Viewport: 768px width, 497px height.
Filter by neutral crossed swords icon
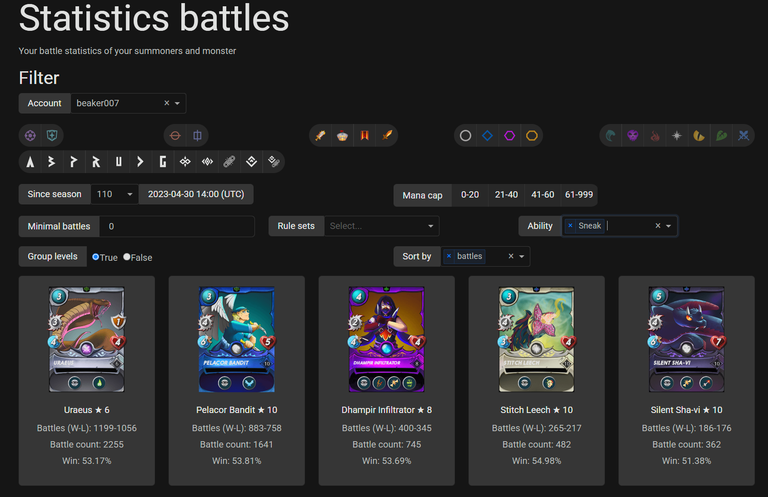[744, 136]
